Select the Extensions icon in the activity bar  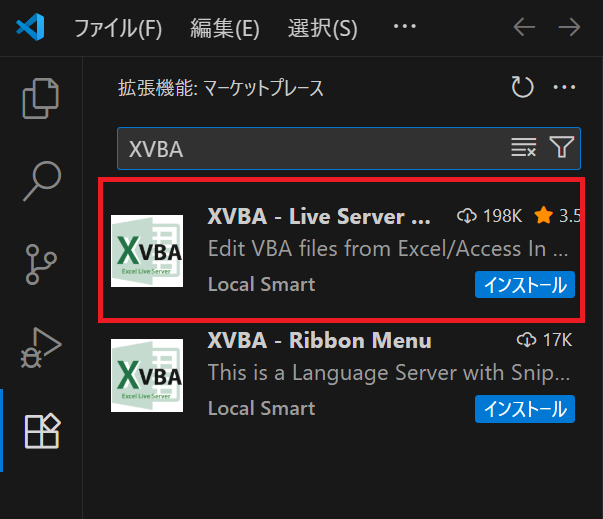41,430
